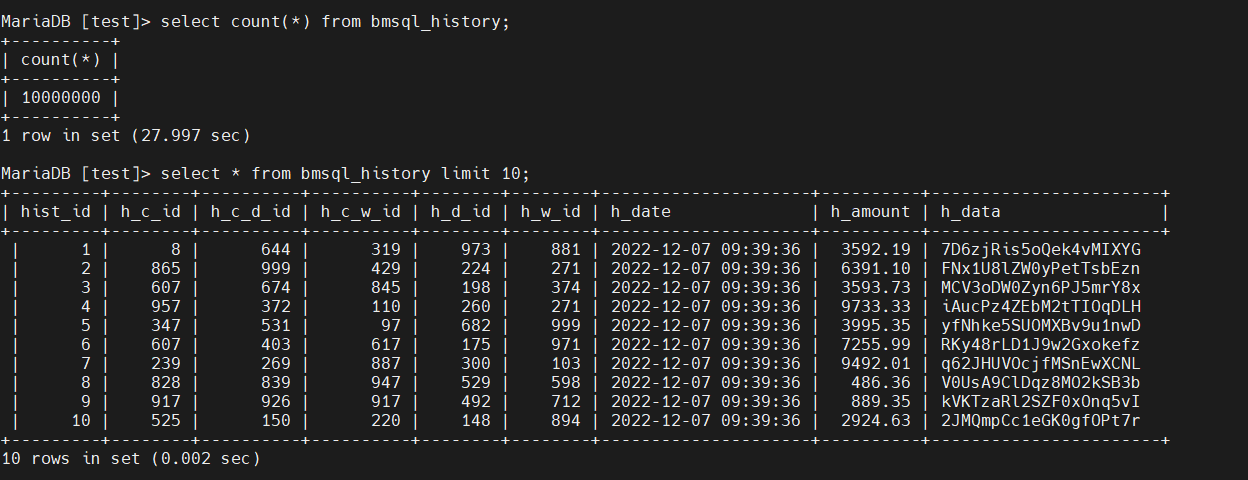The image size is (1248, 480).
Task: Click the h_date in hist_id 1 row
Action: [706, 250]
